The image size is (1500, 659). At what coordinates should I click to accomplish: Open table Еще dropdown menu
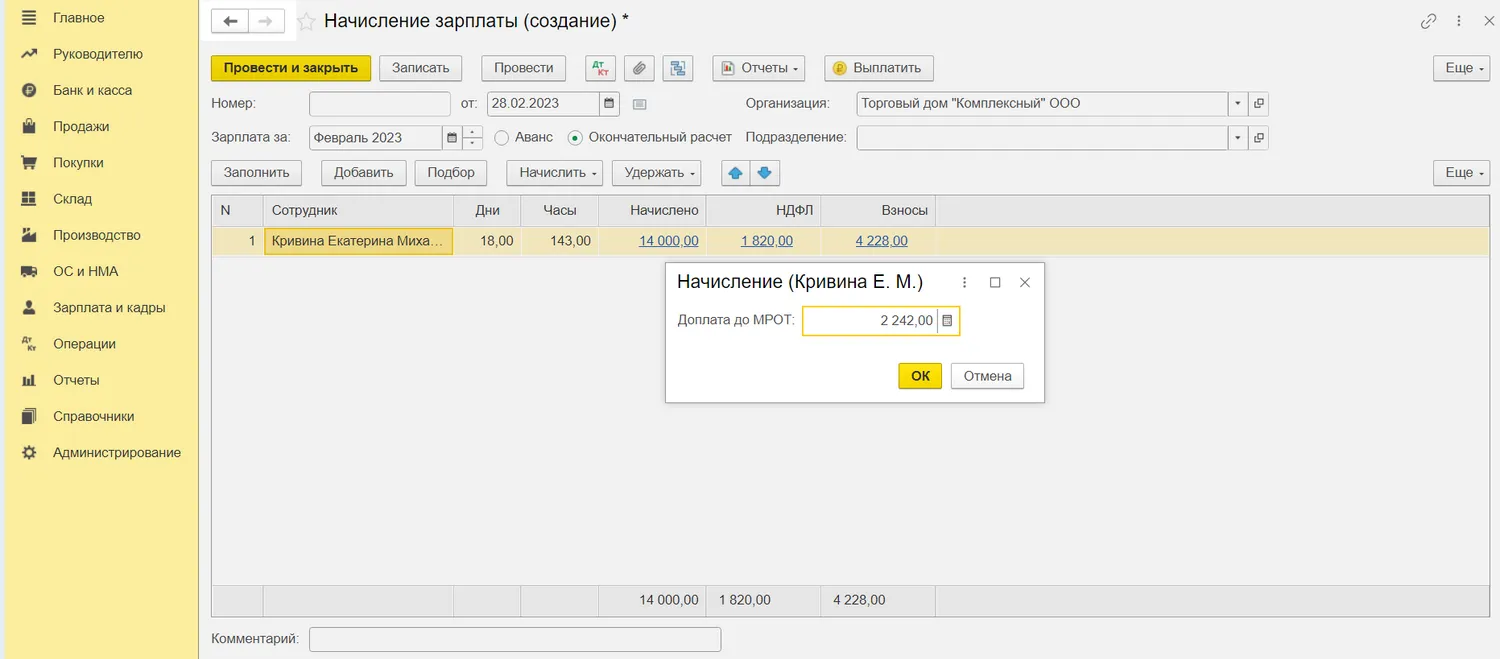(1461, 172)
